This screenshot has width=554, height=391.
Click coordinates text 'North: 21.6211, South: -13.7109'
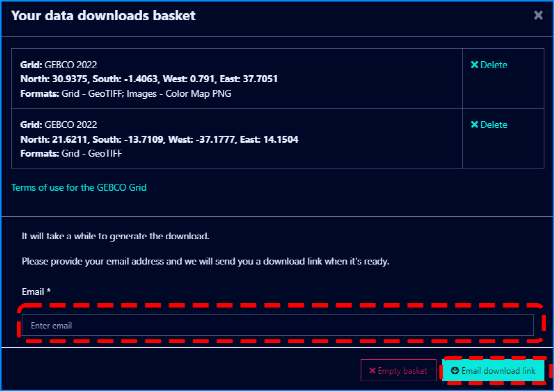(x=92, y=140)
